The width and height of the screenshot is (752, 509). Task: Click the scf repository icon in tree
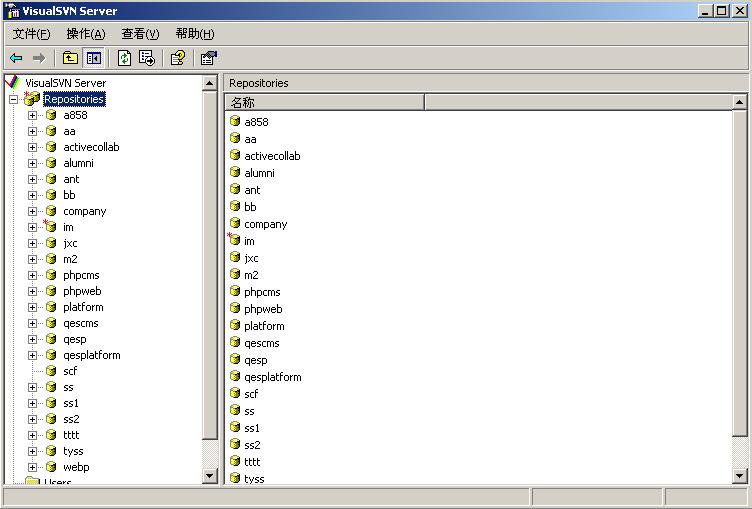[51, 371]
